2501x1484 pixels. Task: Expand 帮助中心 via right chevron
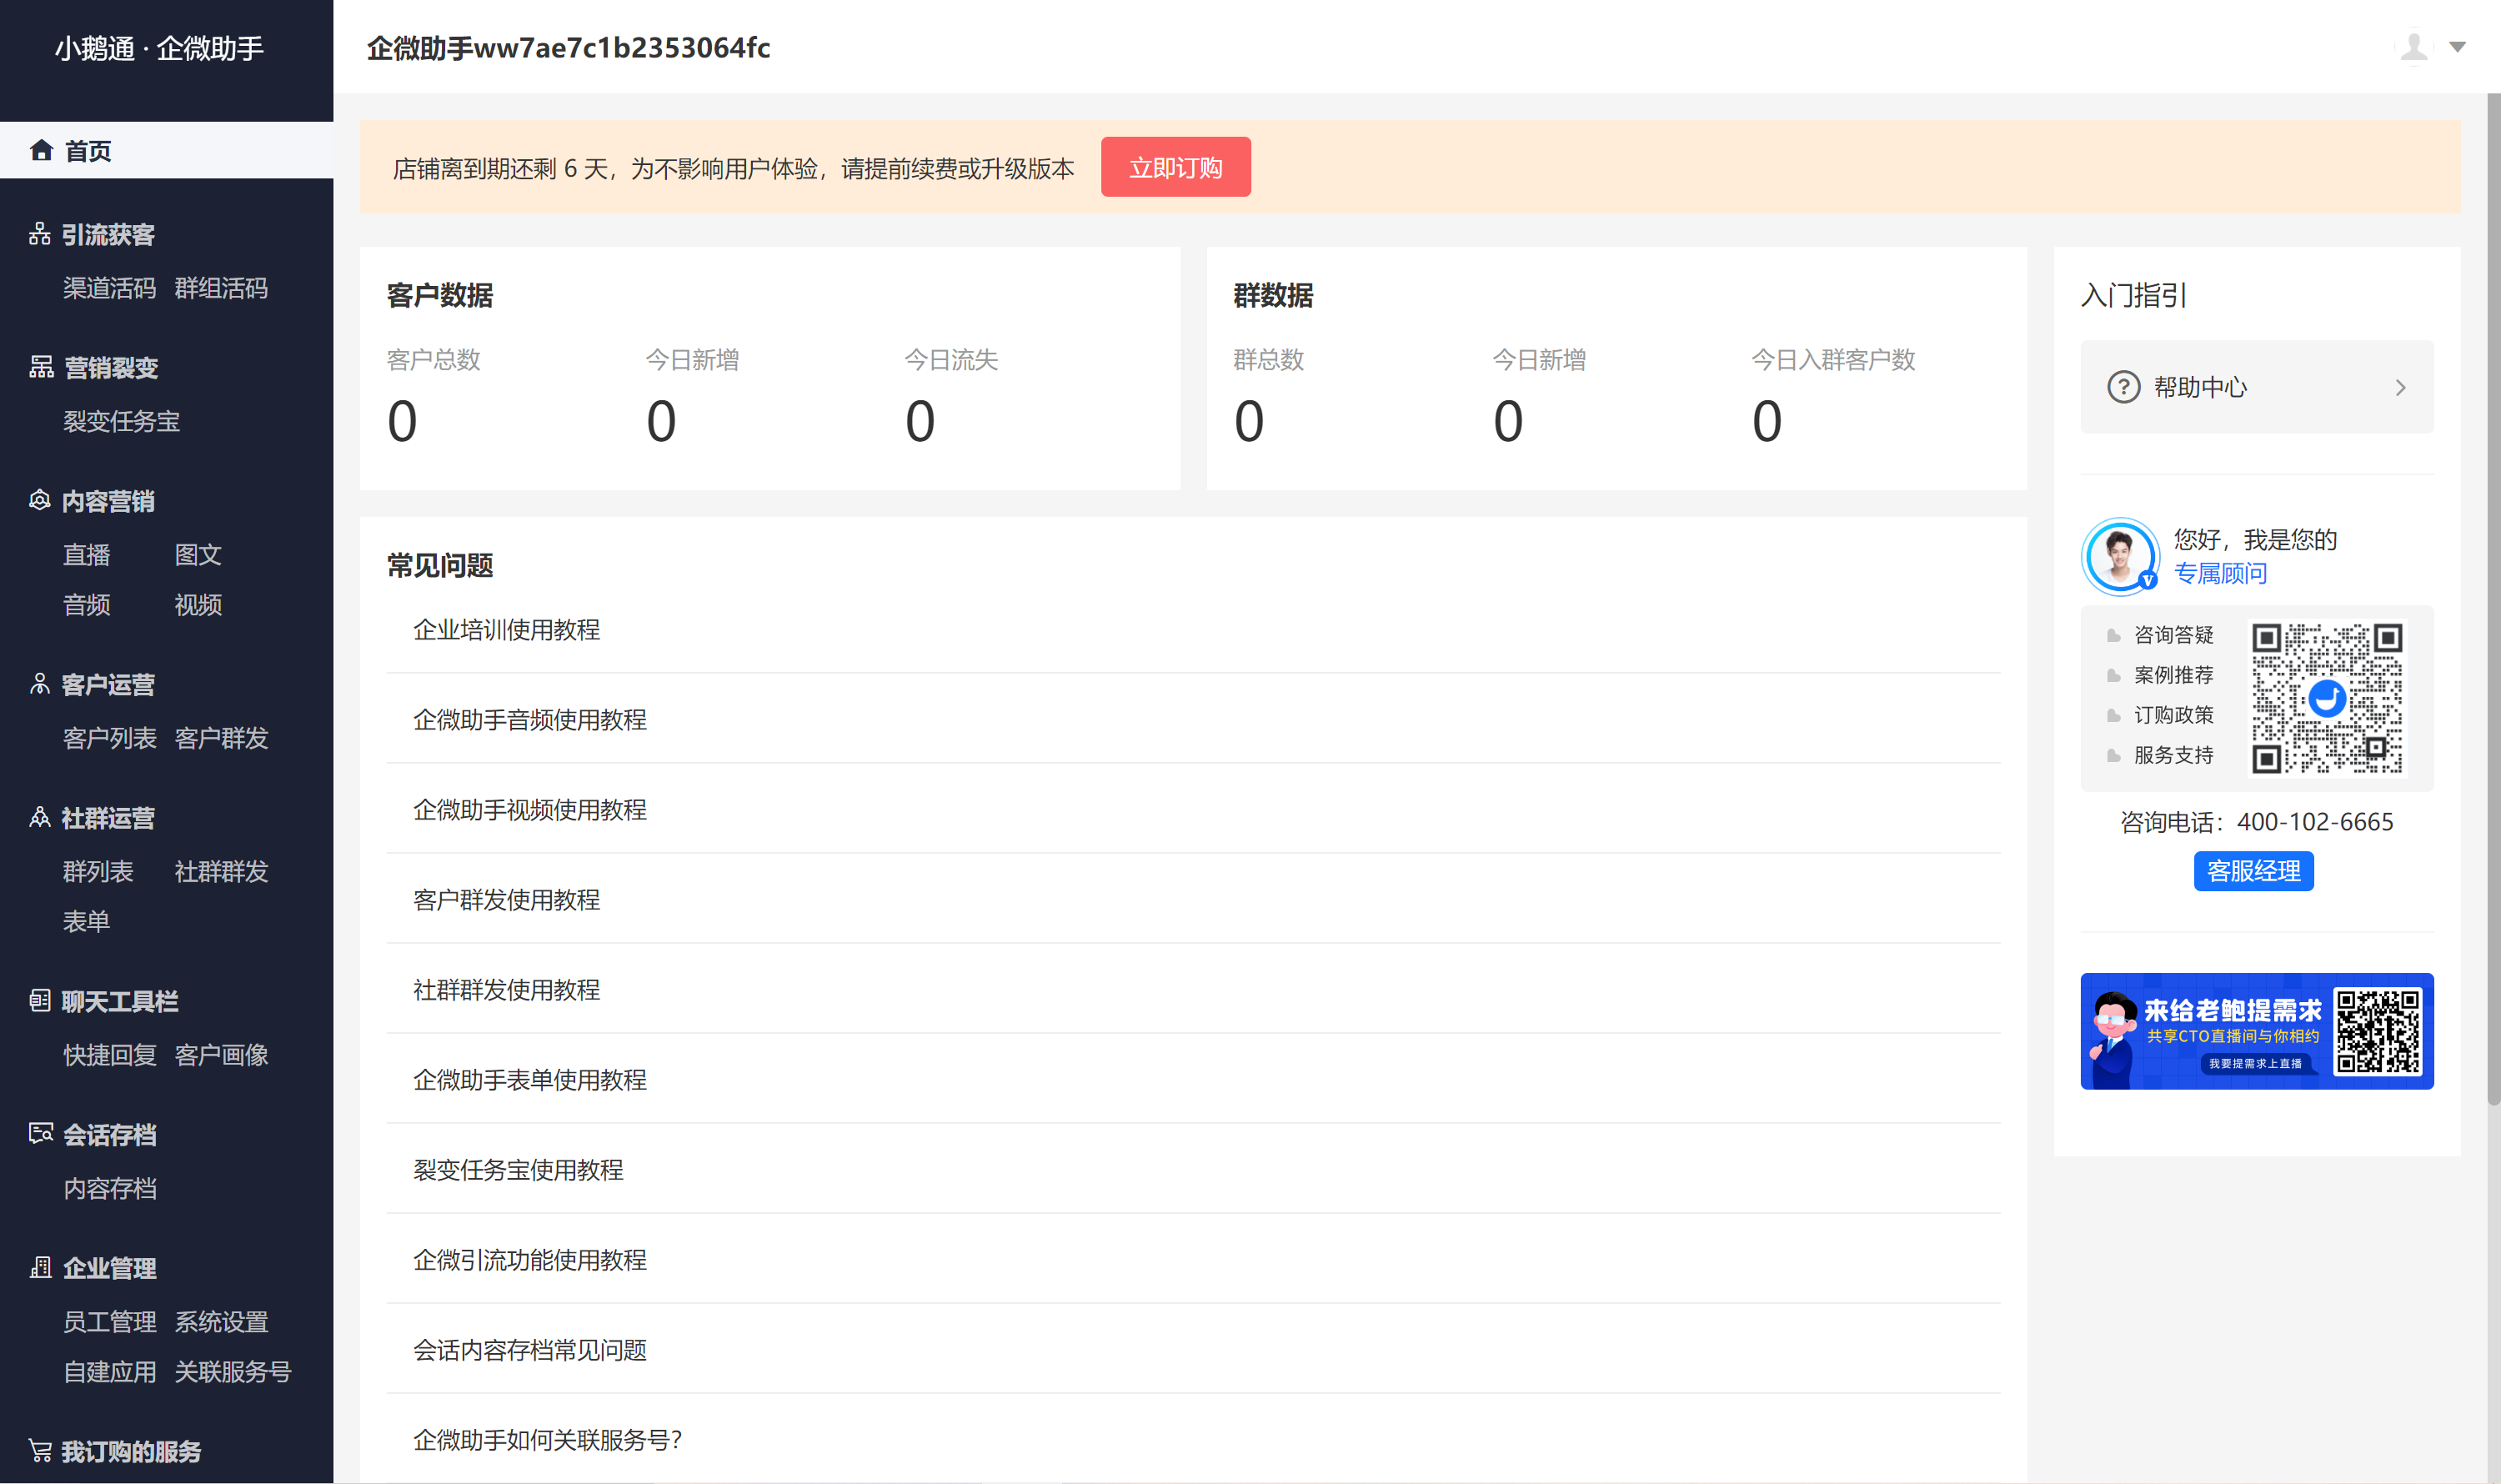click(x=2401, y=387)
